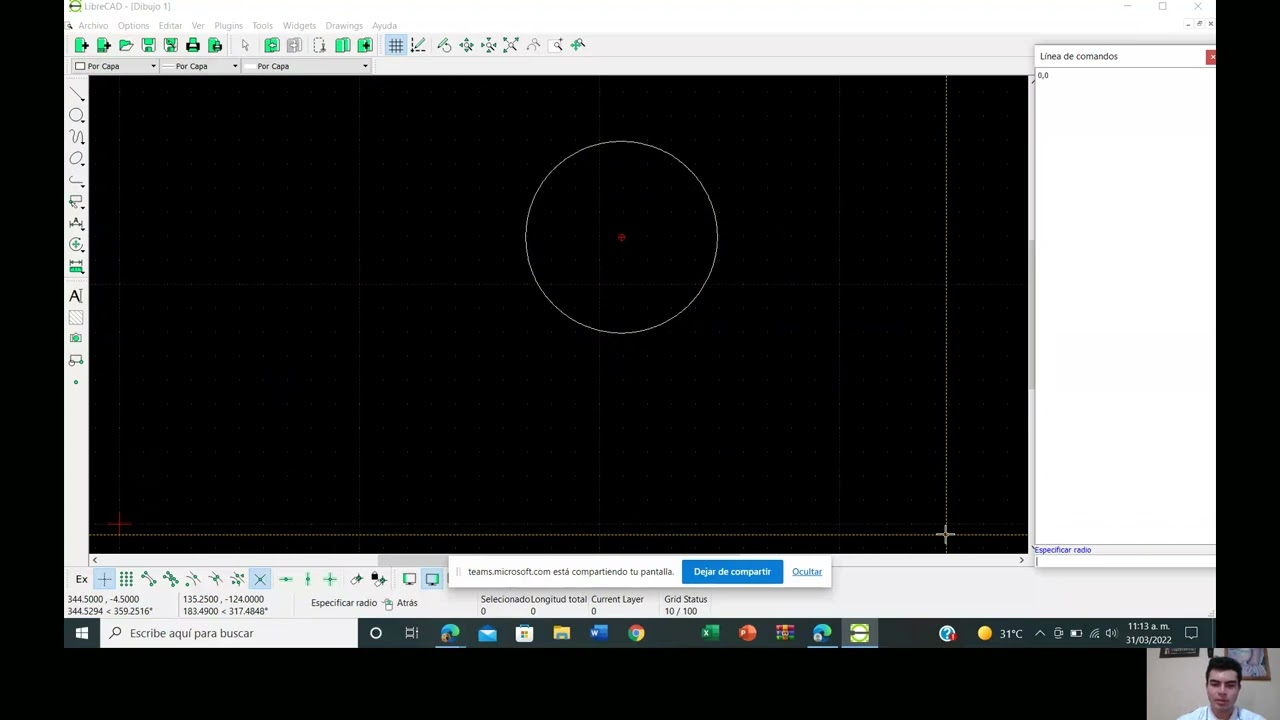Select the Curve/Spline tool
The image size is (1280, 720).
point(76,138)
